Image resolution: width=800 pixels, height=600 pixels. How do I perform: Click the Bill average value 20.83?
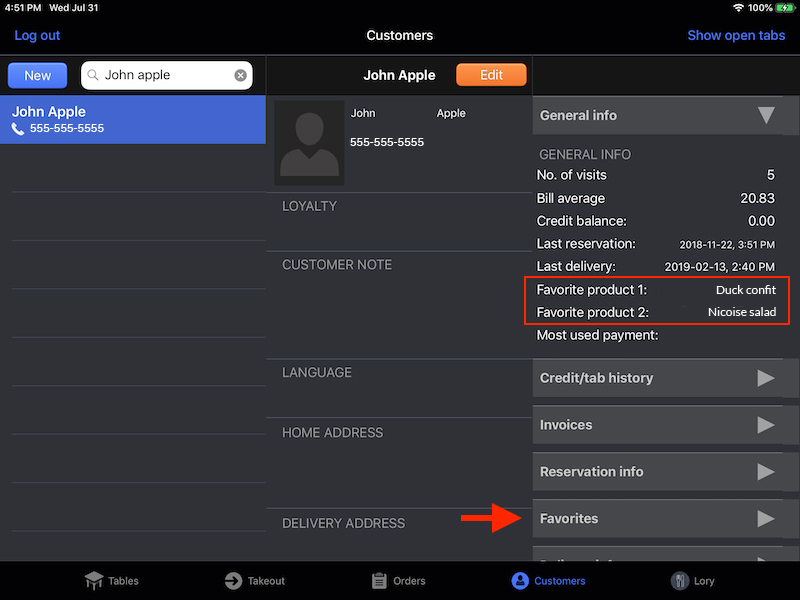click(757, 198)
